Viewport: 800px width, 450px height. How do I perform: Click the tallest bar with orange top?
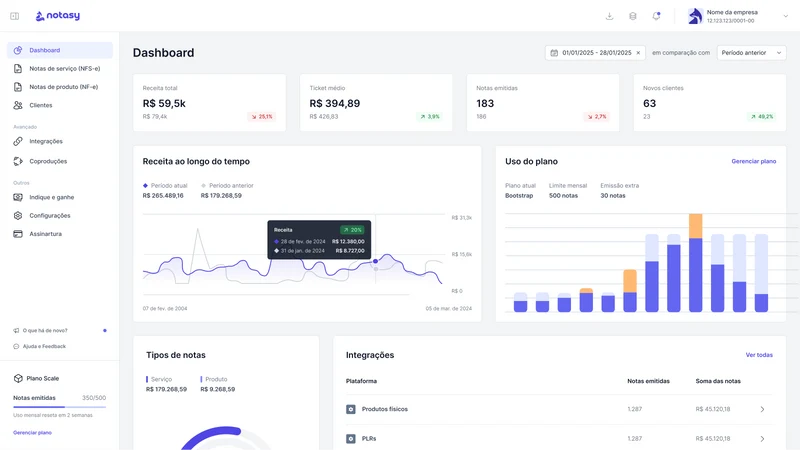tap(695, 263)
